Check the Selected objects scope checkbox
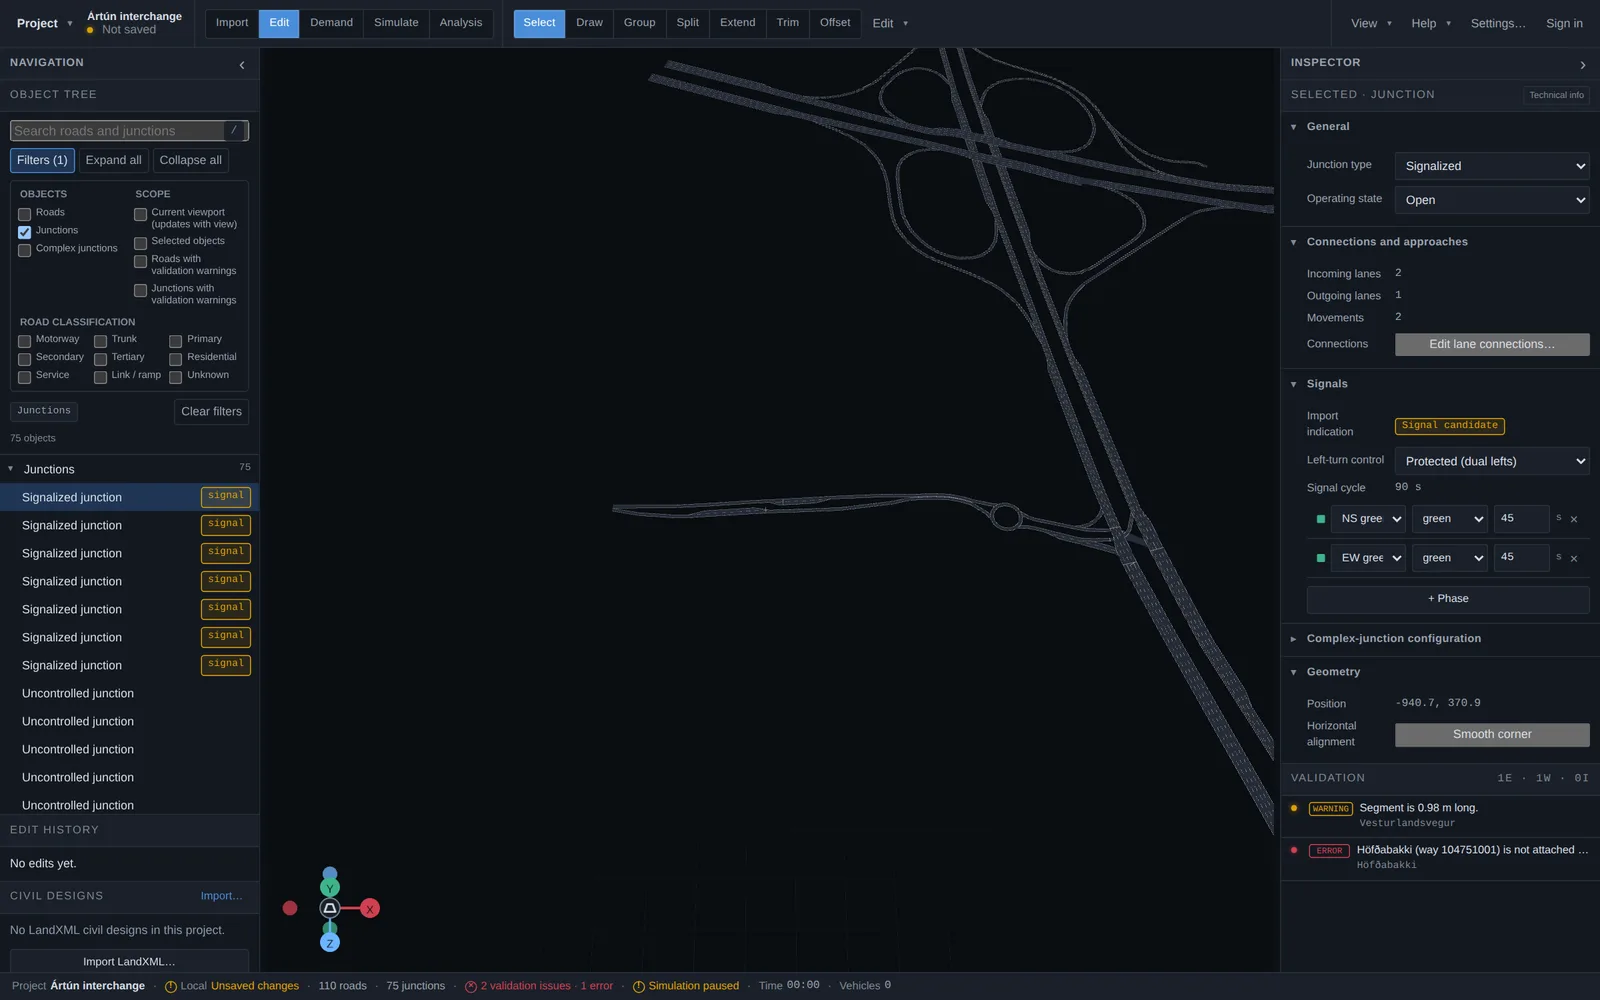The image size is (1600, 1000). tap(141, 243)
